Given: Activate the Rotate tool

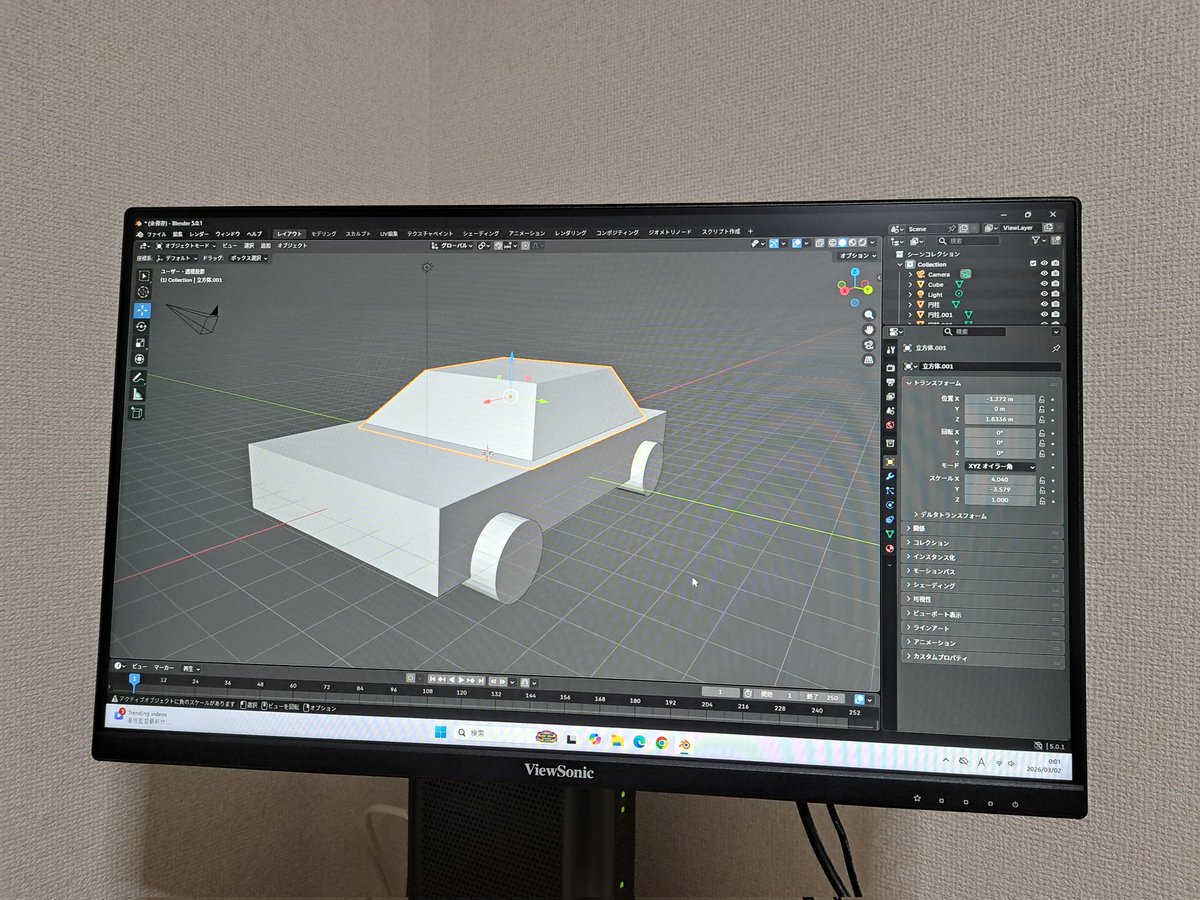Looking at the screenshot, I should [141, 326].
